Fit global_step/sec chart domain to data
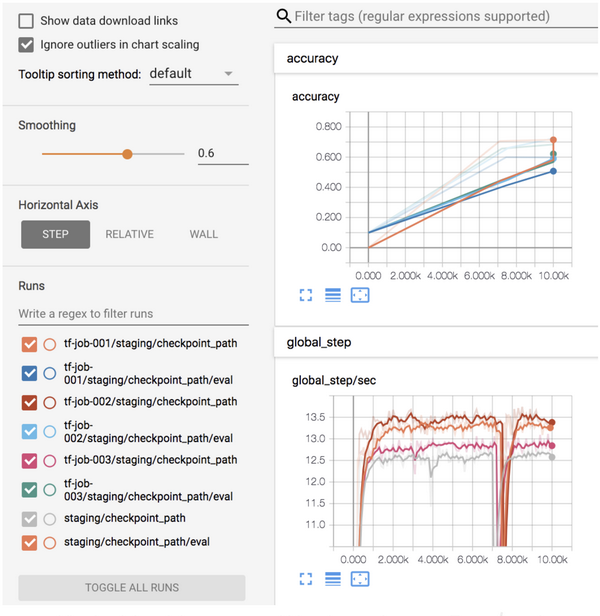 (361, 579)
